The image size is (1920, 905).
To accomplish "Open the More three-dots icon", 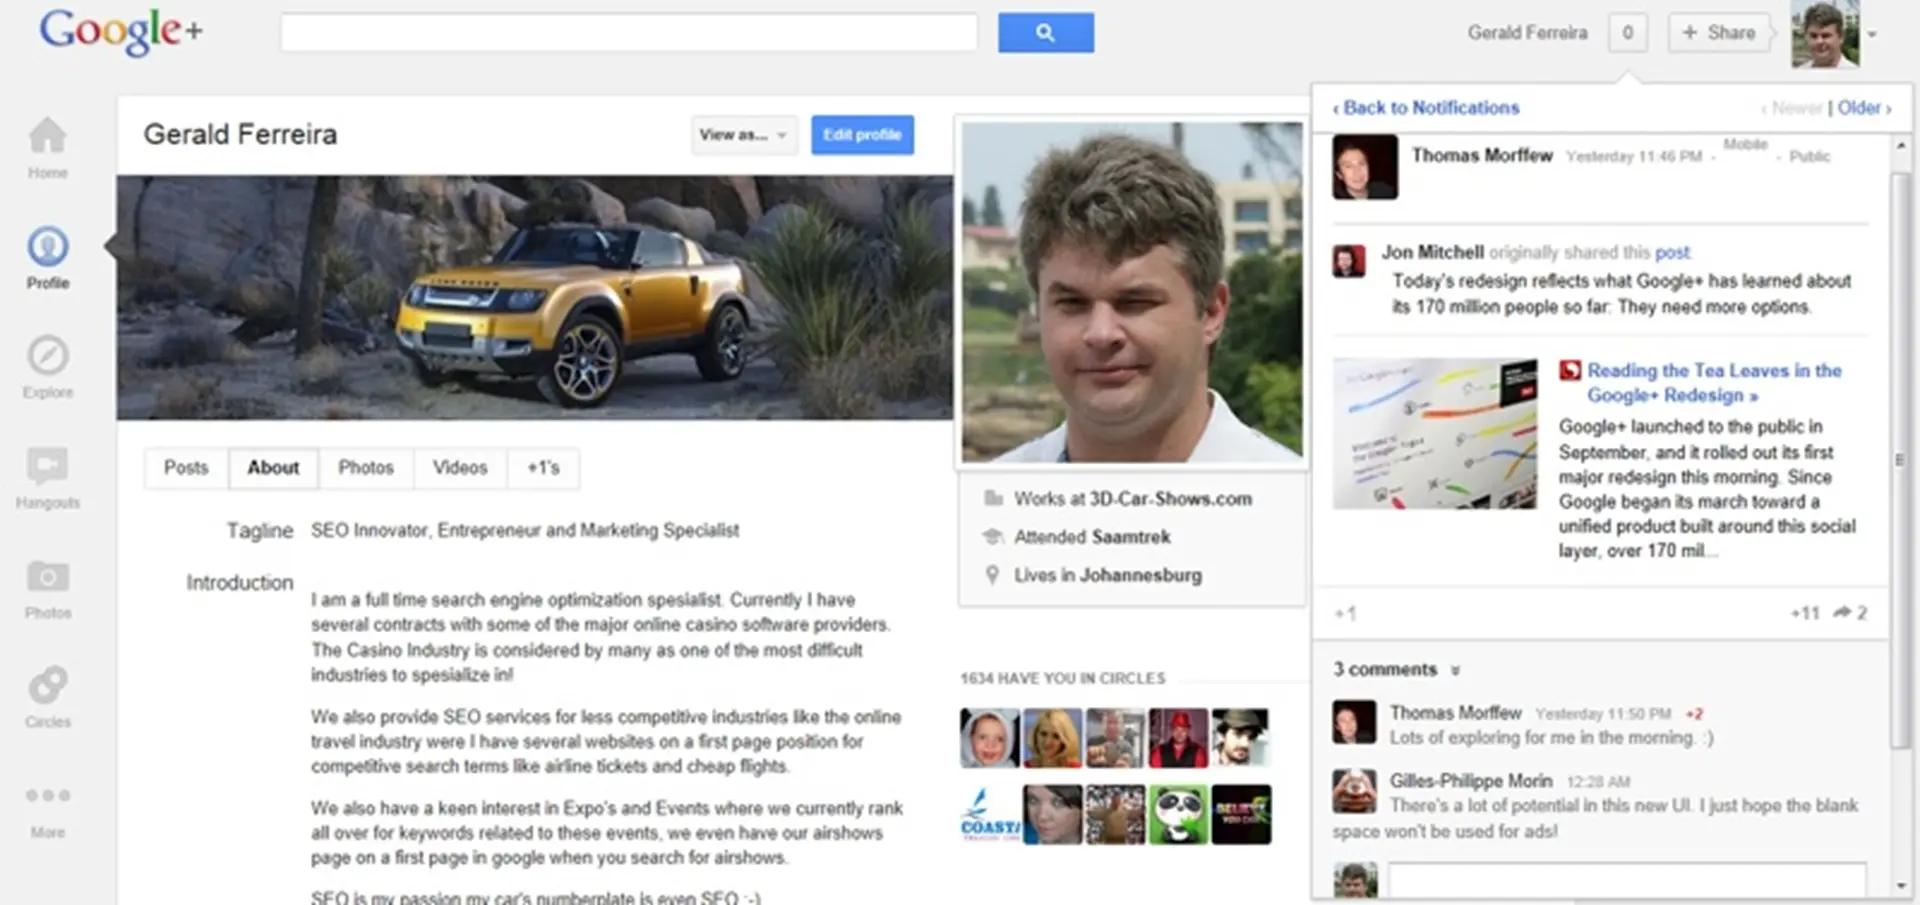I will tap(47, 796).
